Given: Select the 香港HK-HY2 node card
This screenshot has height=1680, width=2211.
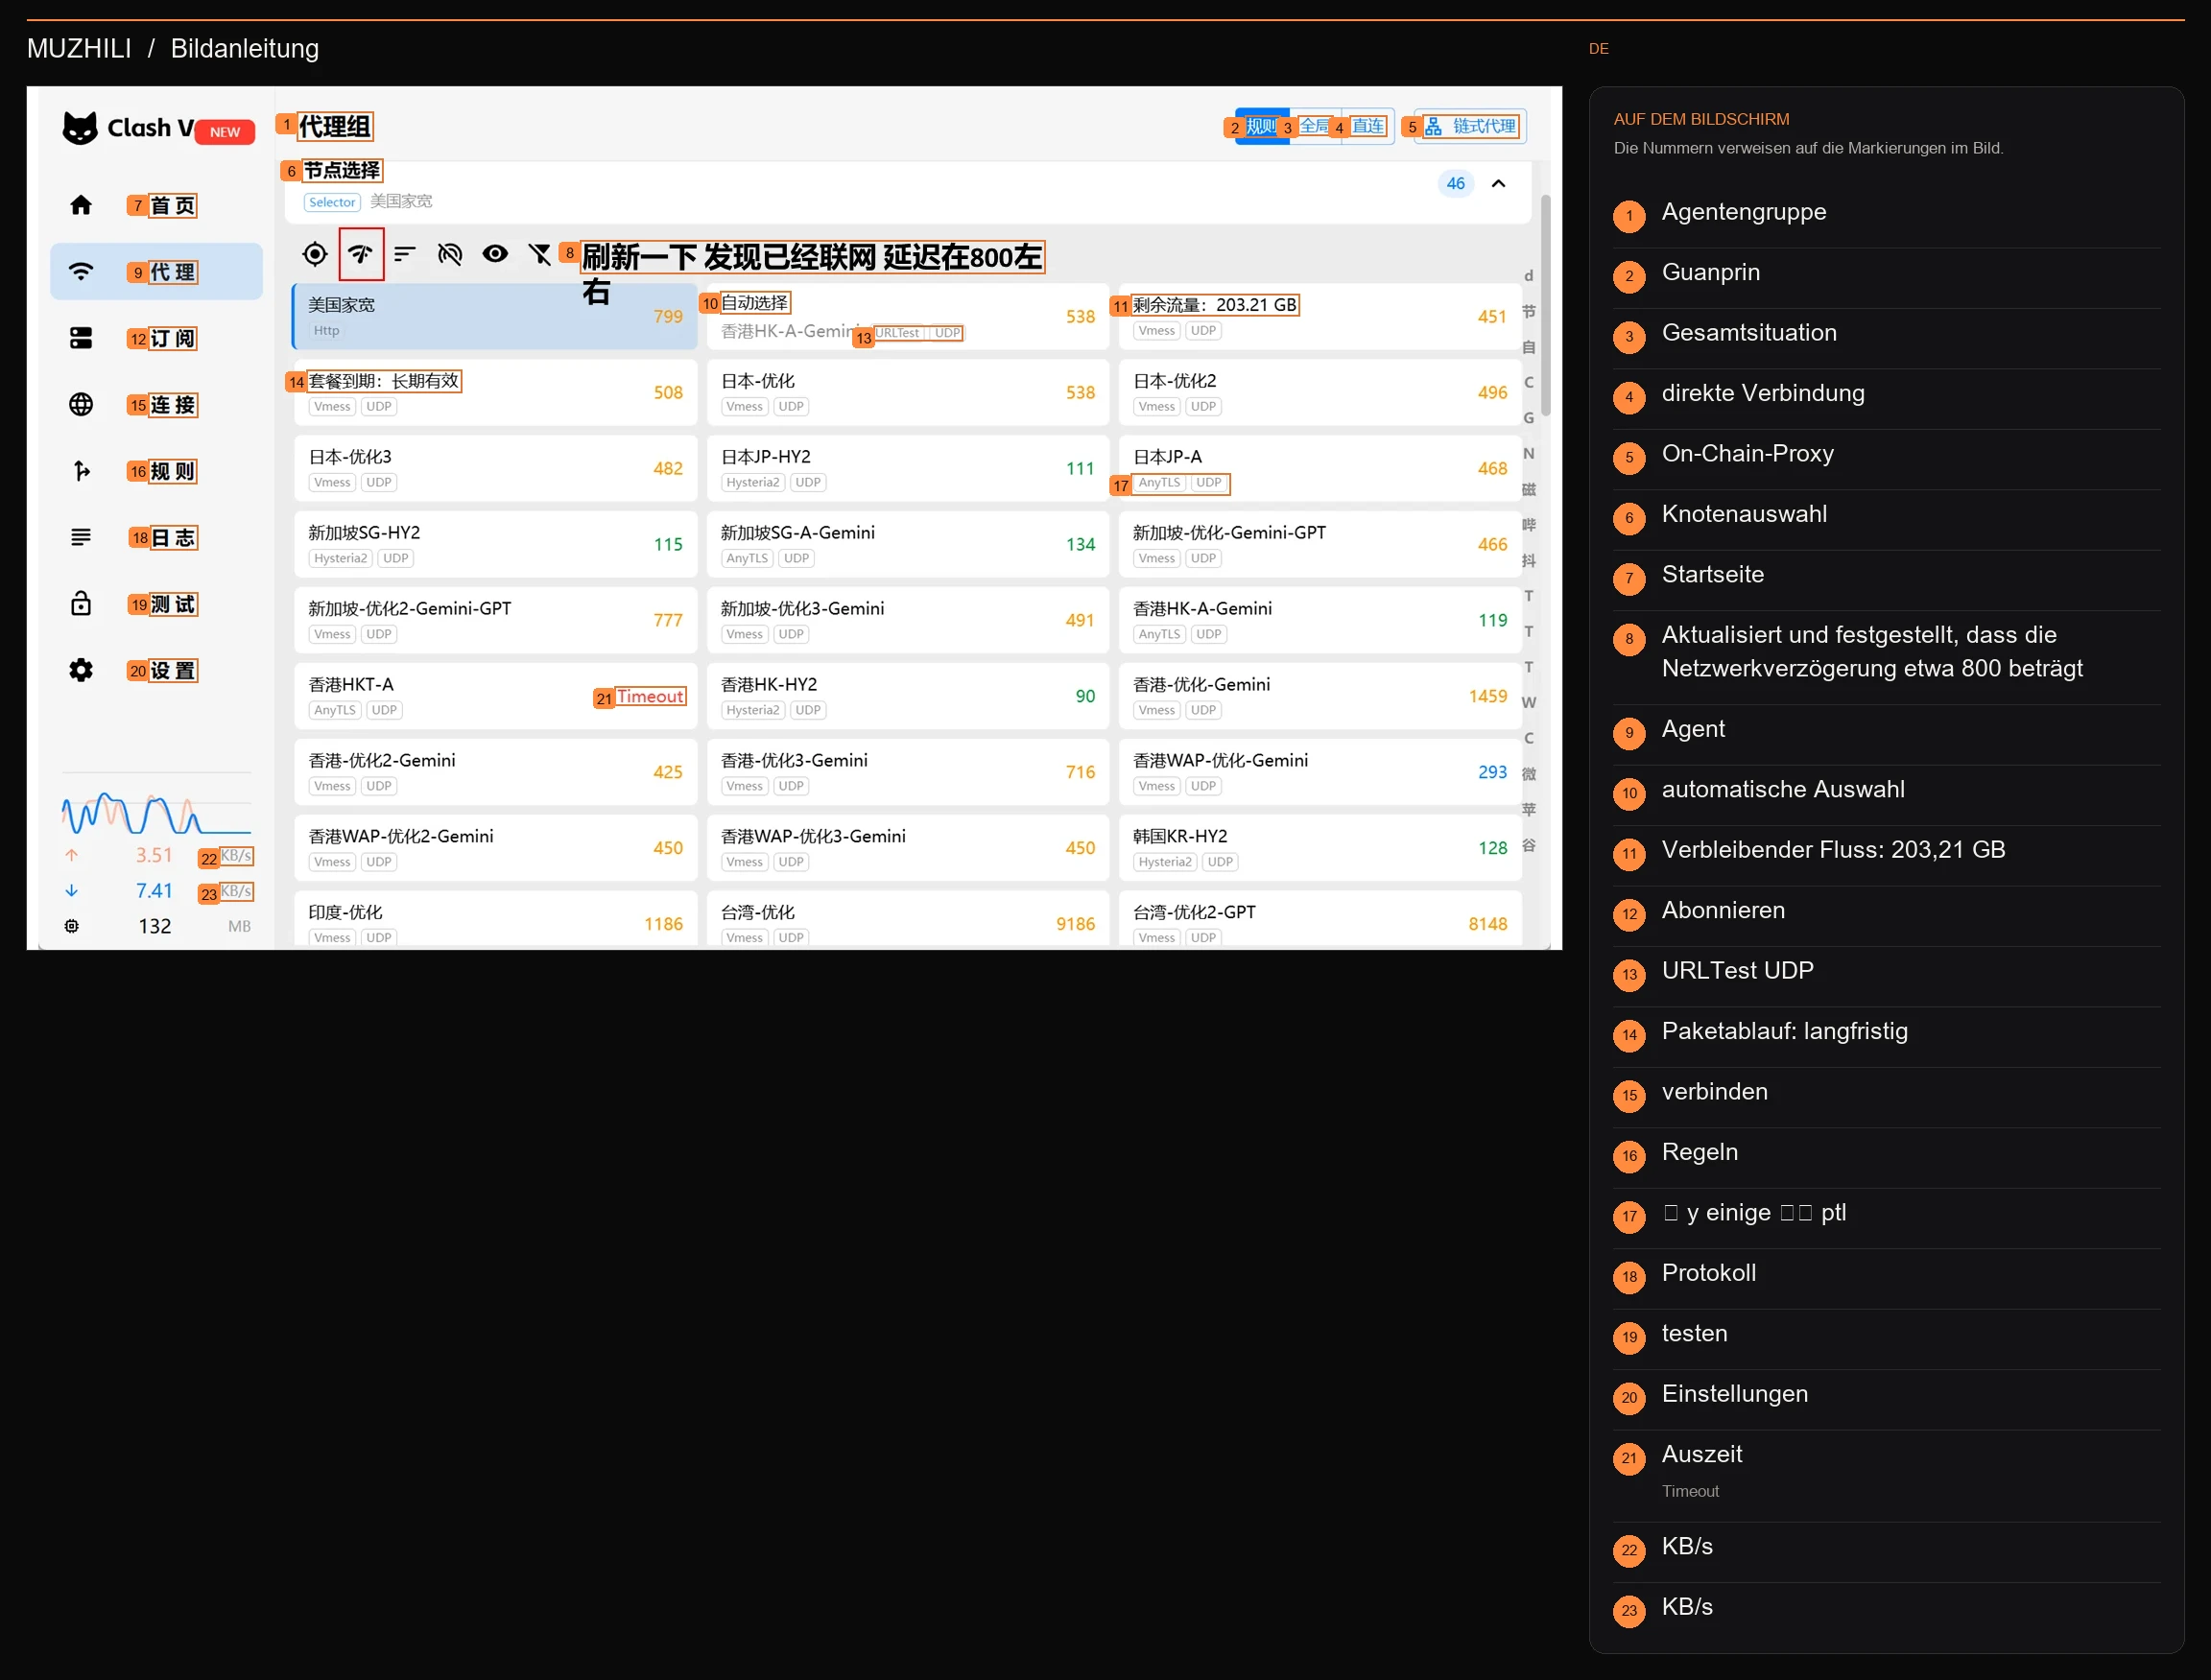Looking at the screenshot, I should point(908,696).
